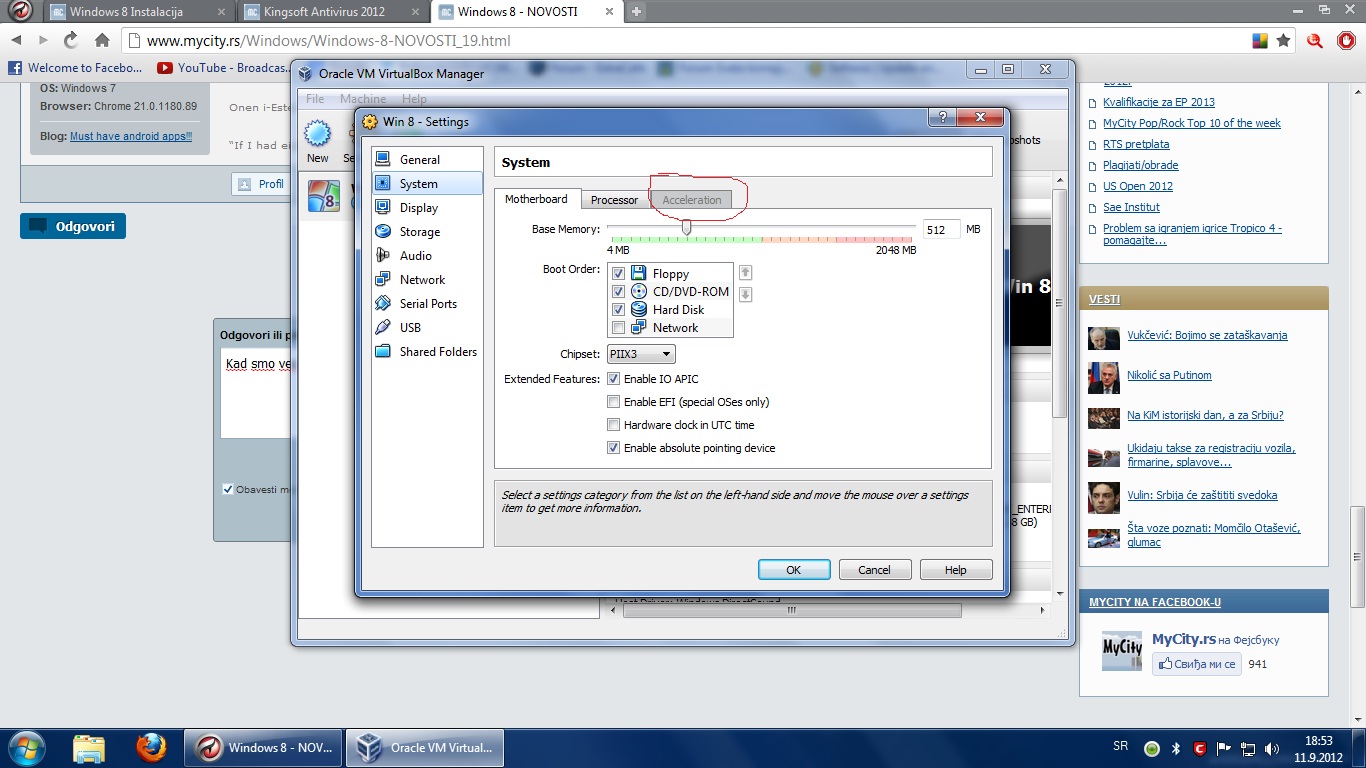Click the Base Memory value field showing 512
The image size is (1366, 768).
click(x=941, y=229)
